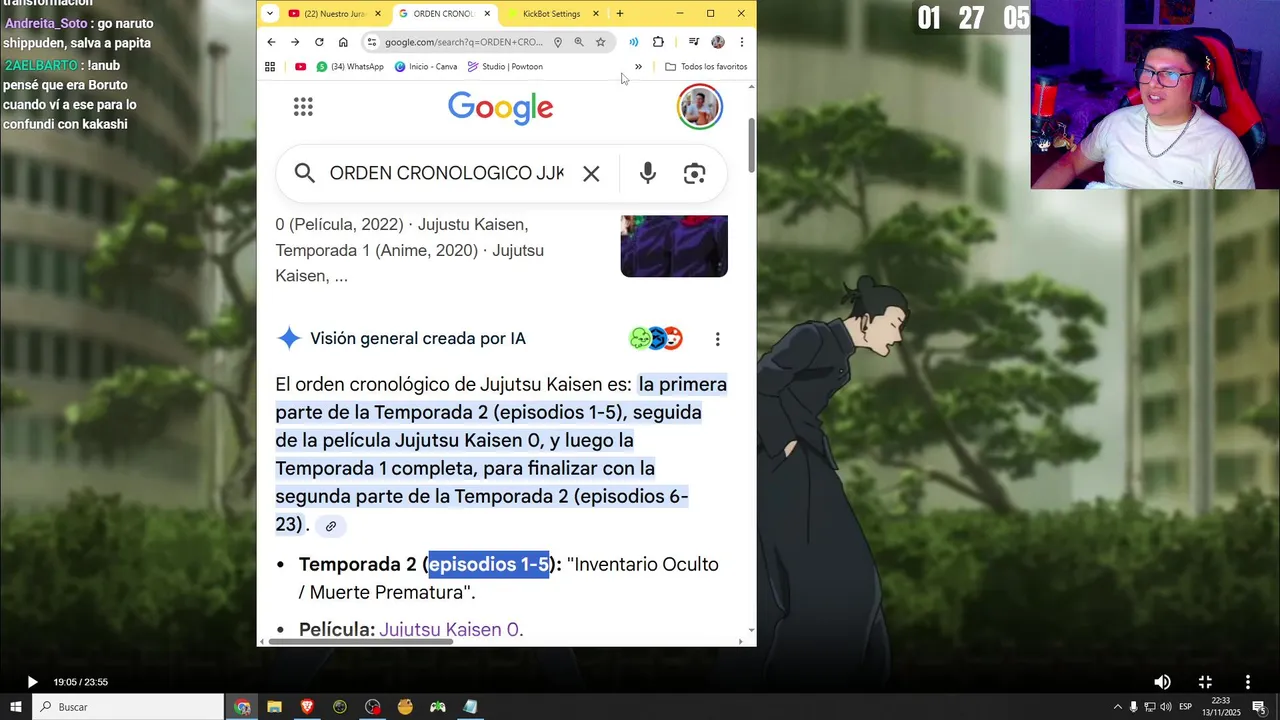Viewport: 1280px width, 720px height.
Task: Open the AI overview sources icons
Action: point(656,338)
